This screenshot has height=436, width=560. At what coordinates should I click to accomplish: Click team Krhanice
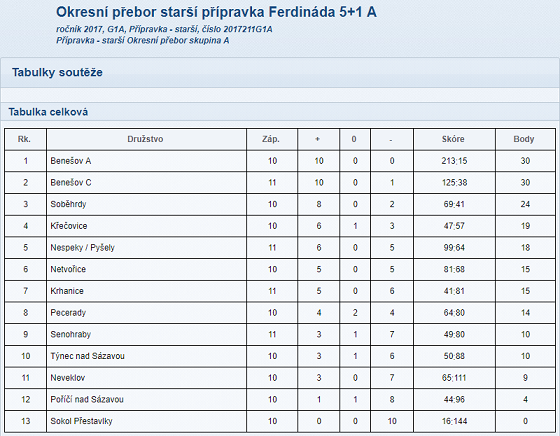[x=67, y=291]
